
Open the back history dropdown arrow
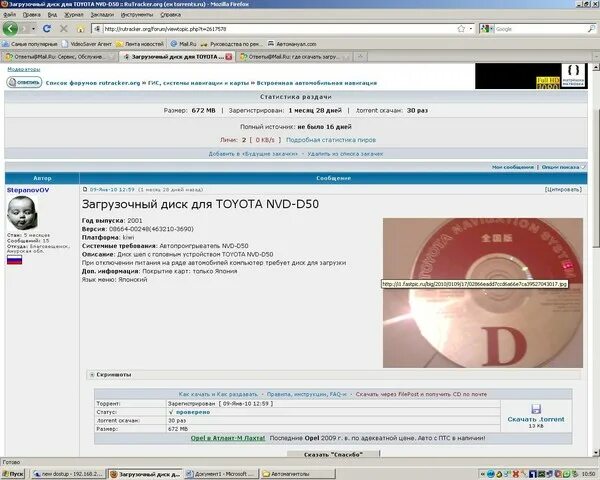pyautogui.click(x=33, y=29)
